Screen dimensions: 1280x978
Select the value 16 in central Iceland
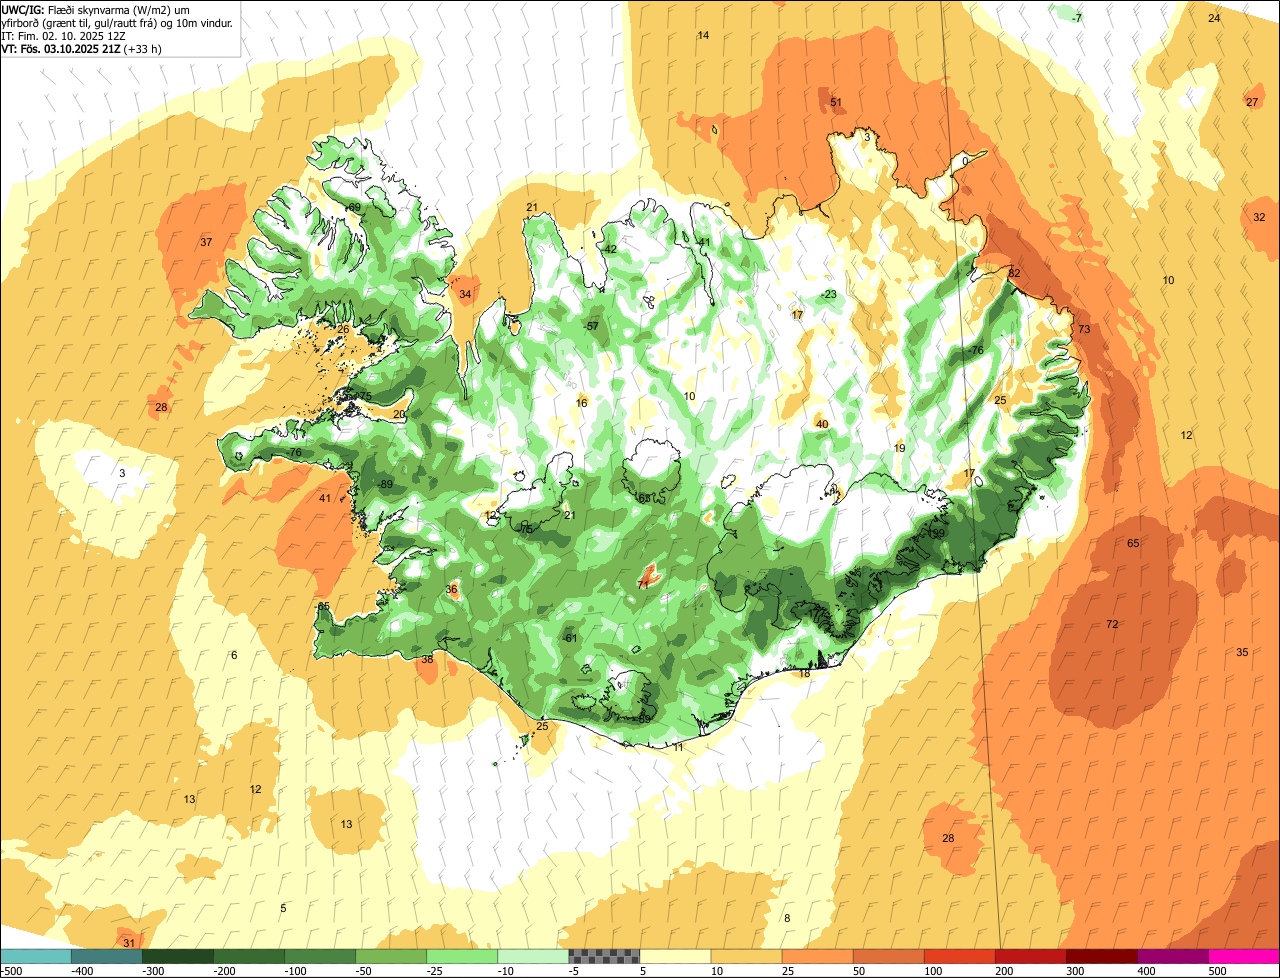(x=582, y=402)
